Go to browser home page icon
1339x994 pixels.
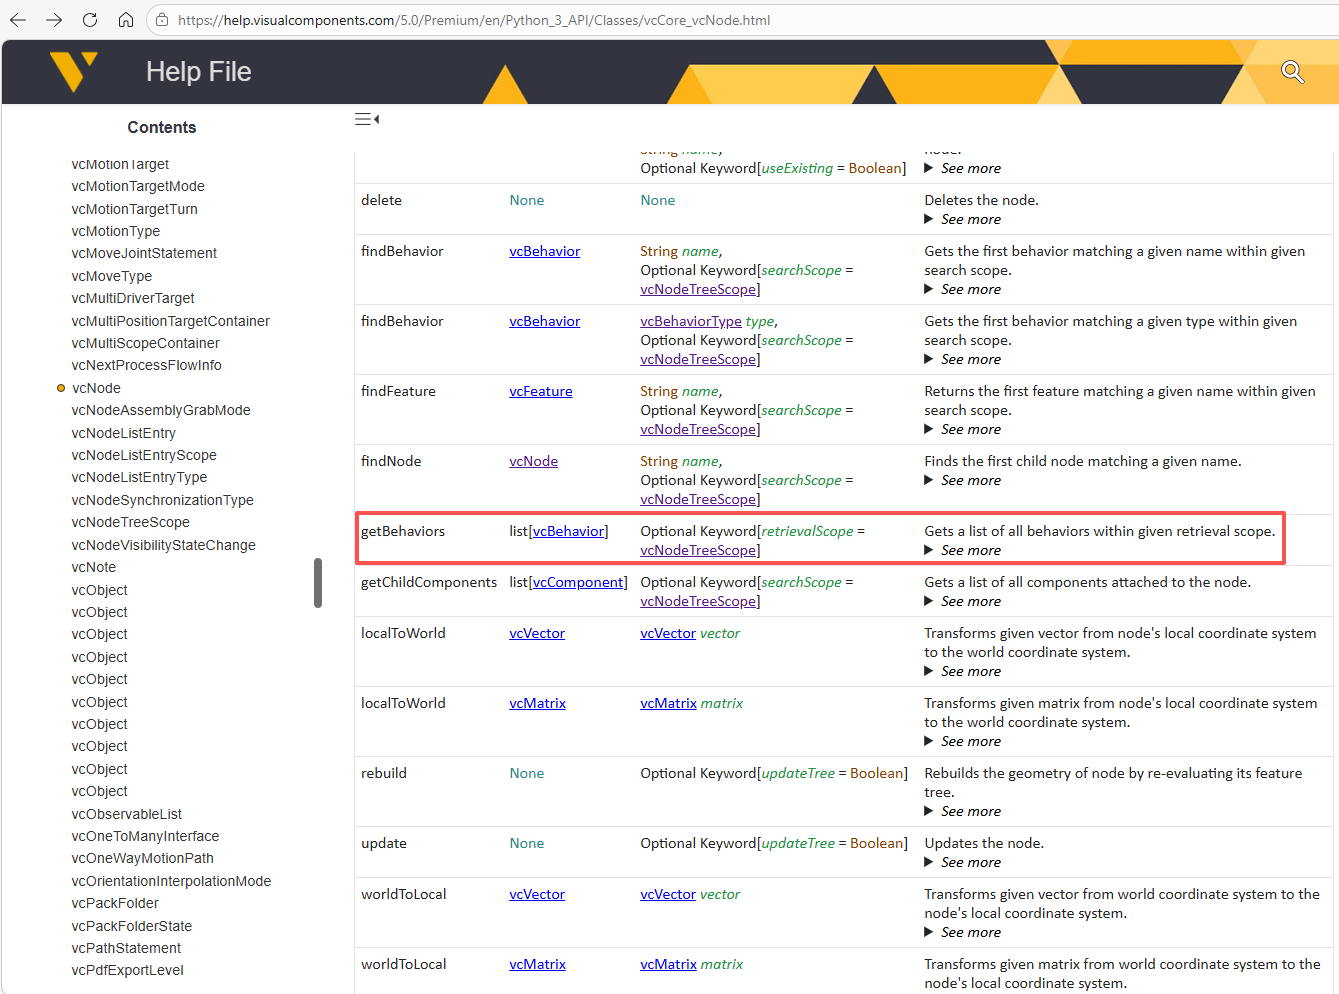[126, 20]
